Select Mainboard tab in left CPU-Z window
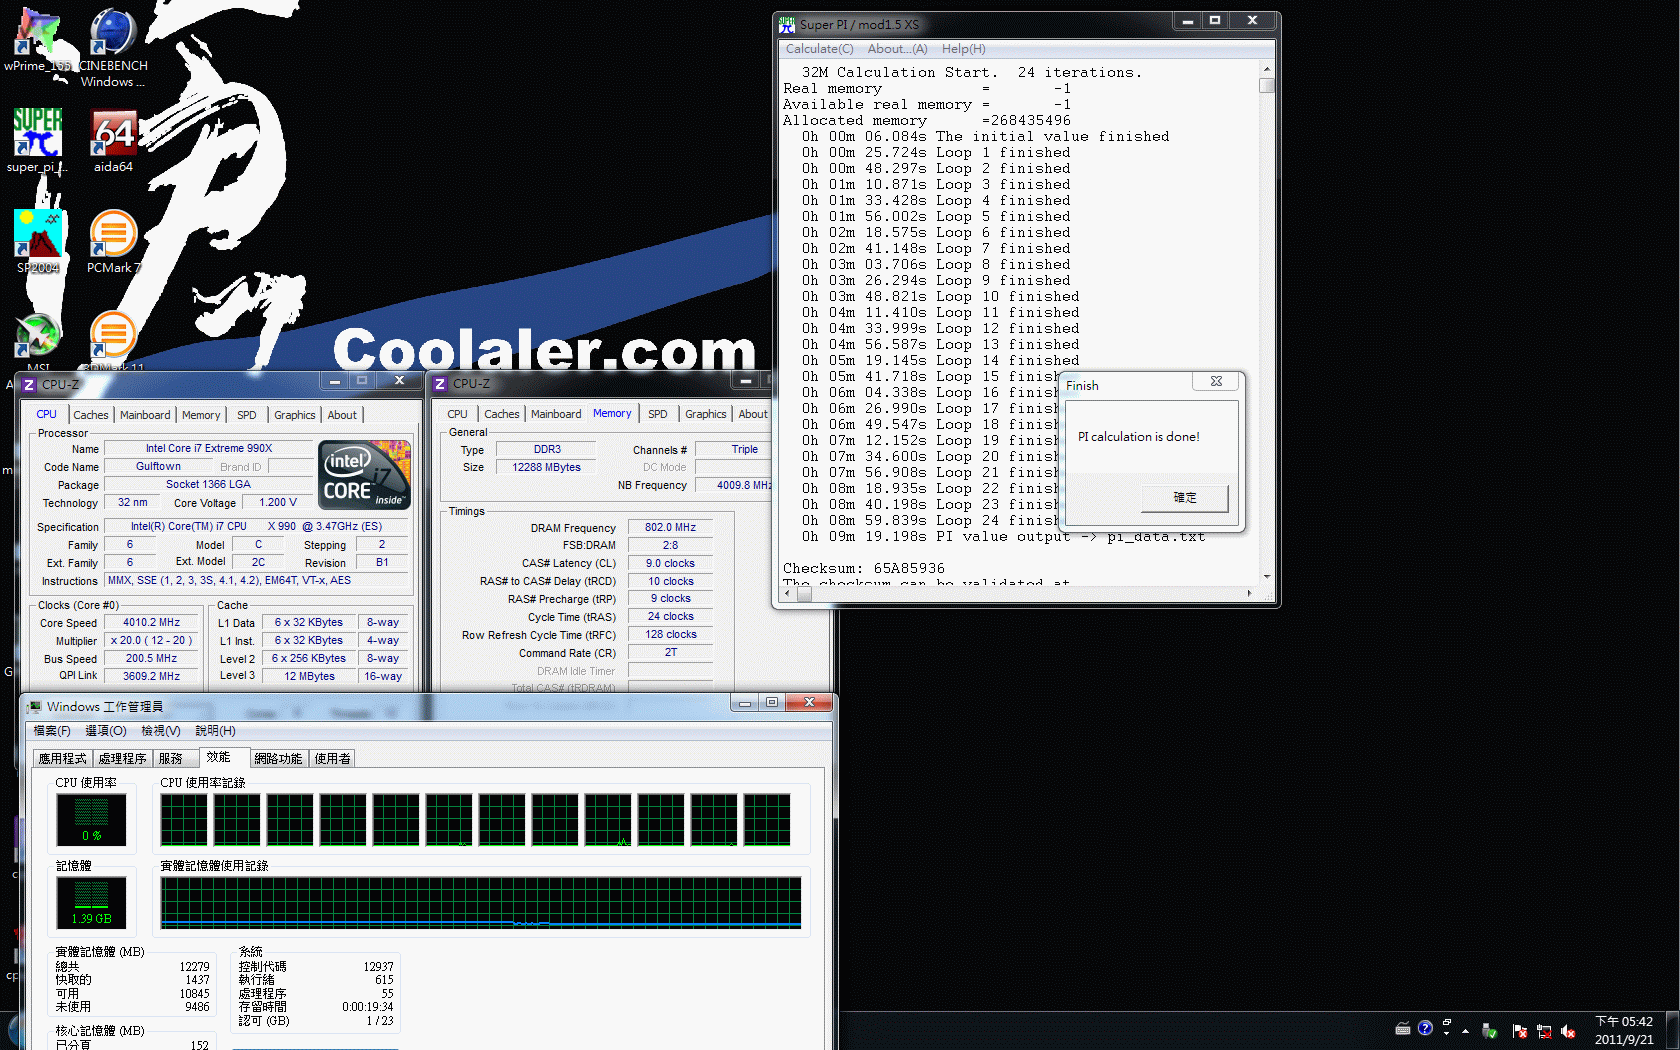Image resolution: width=1680 pixels, height=1050 pixels. (x=145, y=415)
